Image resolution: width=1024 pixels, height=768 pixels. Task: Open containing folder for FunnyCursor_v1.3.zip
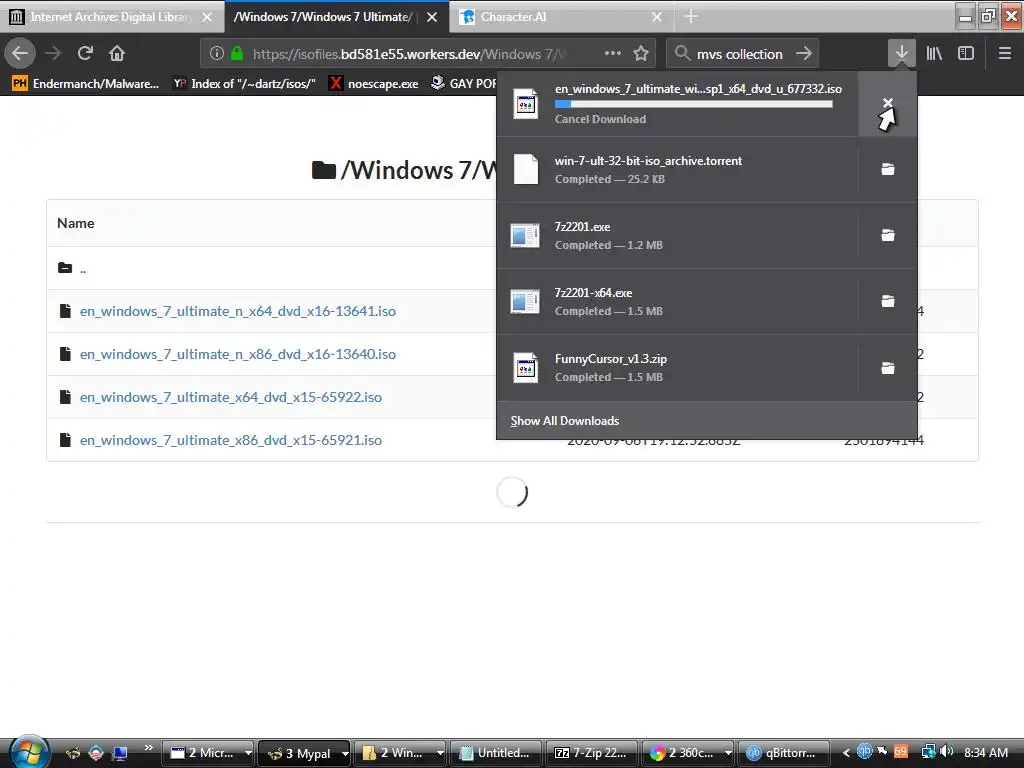click(x=887, y=368)
